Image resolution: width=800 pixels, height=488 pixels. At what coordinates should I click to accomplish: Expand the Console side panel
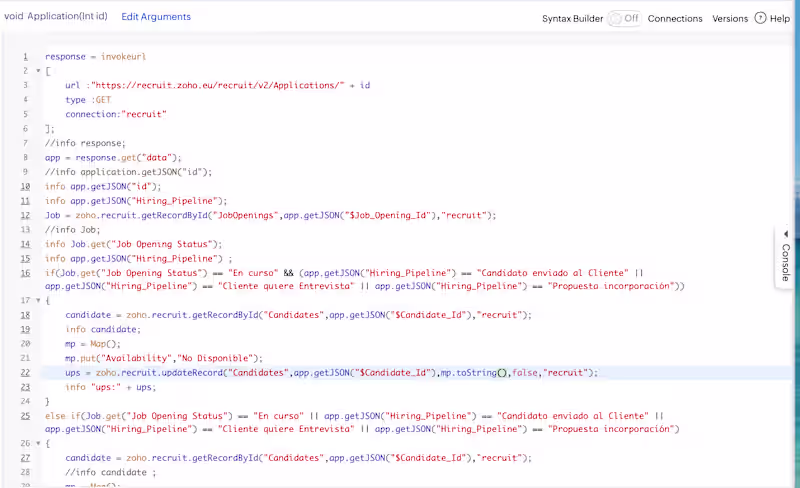pyautogui.click(x=786, y=257)
